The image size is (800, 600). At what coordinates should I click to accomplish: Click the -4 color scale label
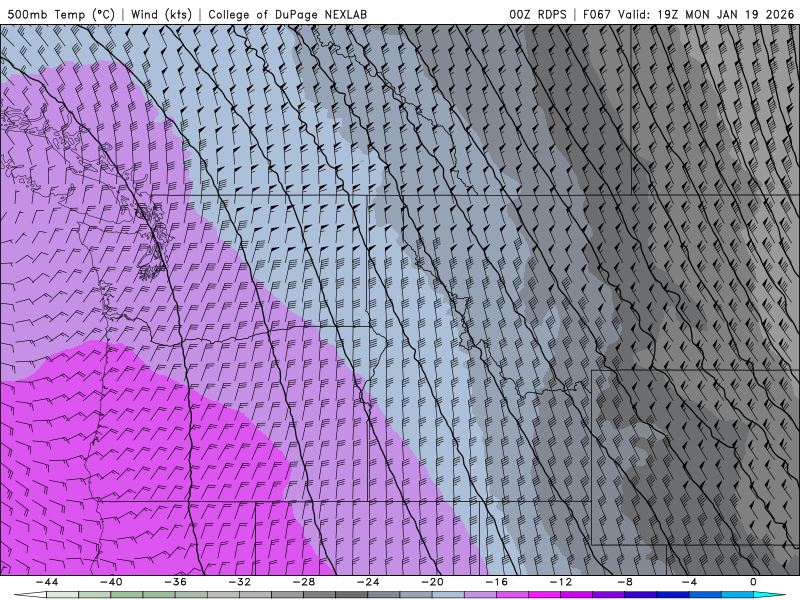pyautogui.click(x=689, y=582)
